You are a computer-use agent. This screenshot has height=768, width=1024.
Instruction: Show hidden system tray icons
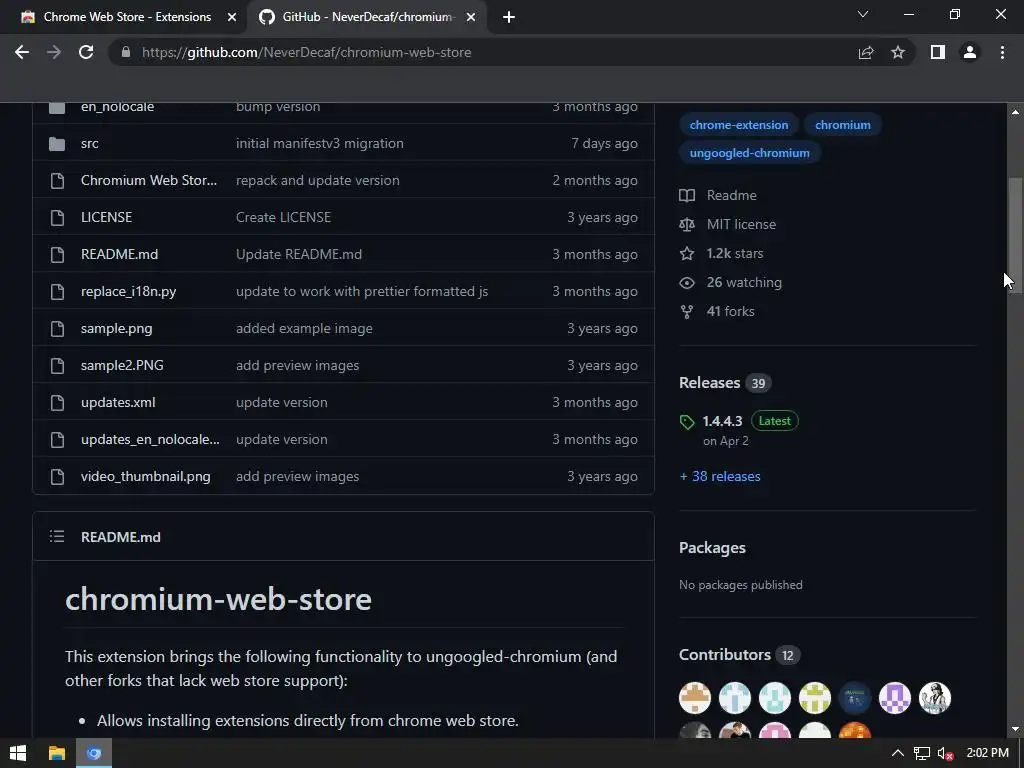tap(898, 754)
